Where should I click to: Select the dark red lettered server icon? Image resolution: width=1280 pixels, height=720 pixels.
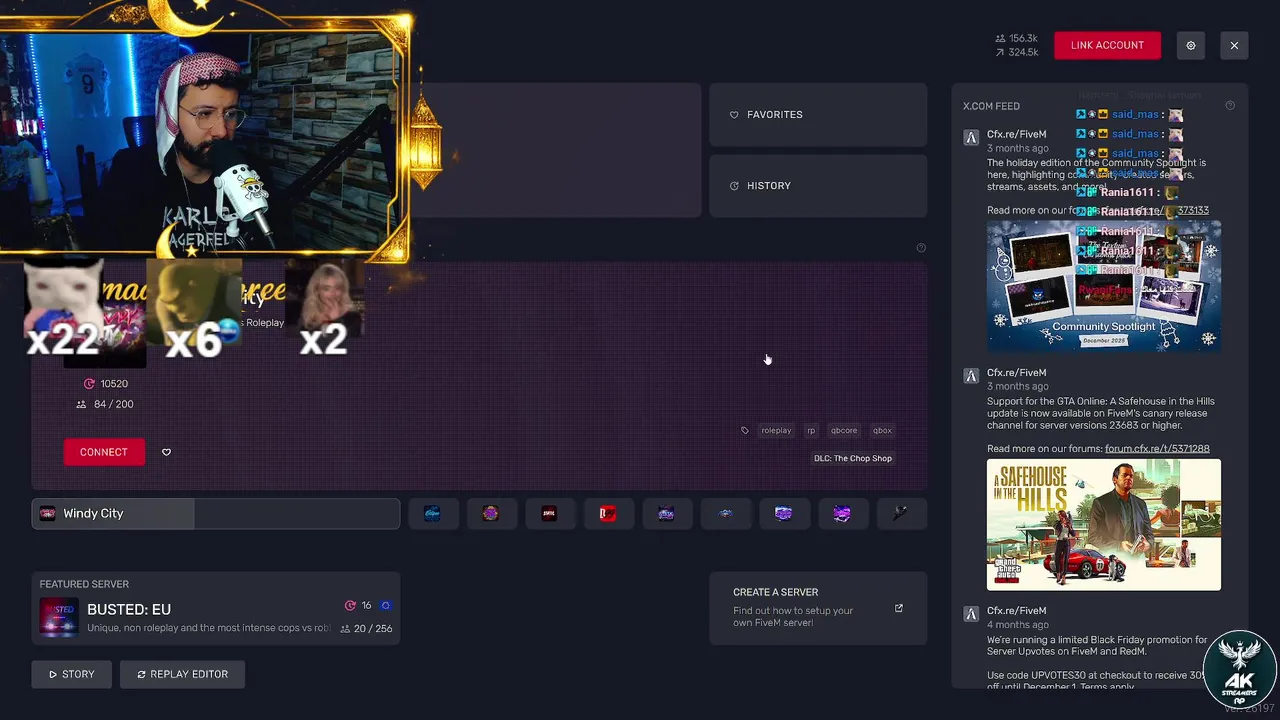549,513
